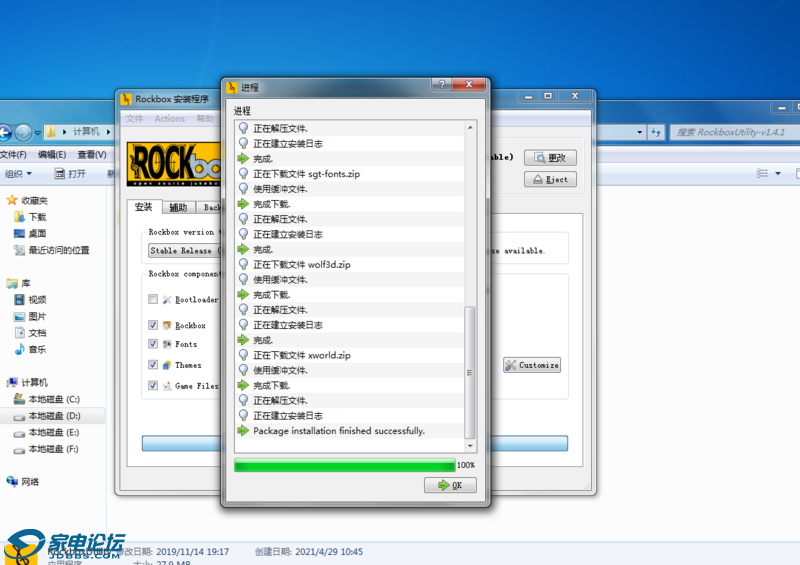Viewport: 800px width, 565px height.
Task: Open the view options dropdown arrow in Explorer
Action: (x=778, y=174)
